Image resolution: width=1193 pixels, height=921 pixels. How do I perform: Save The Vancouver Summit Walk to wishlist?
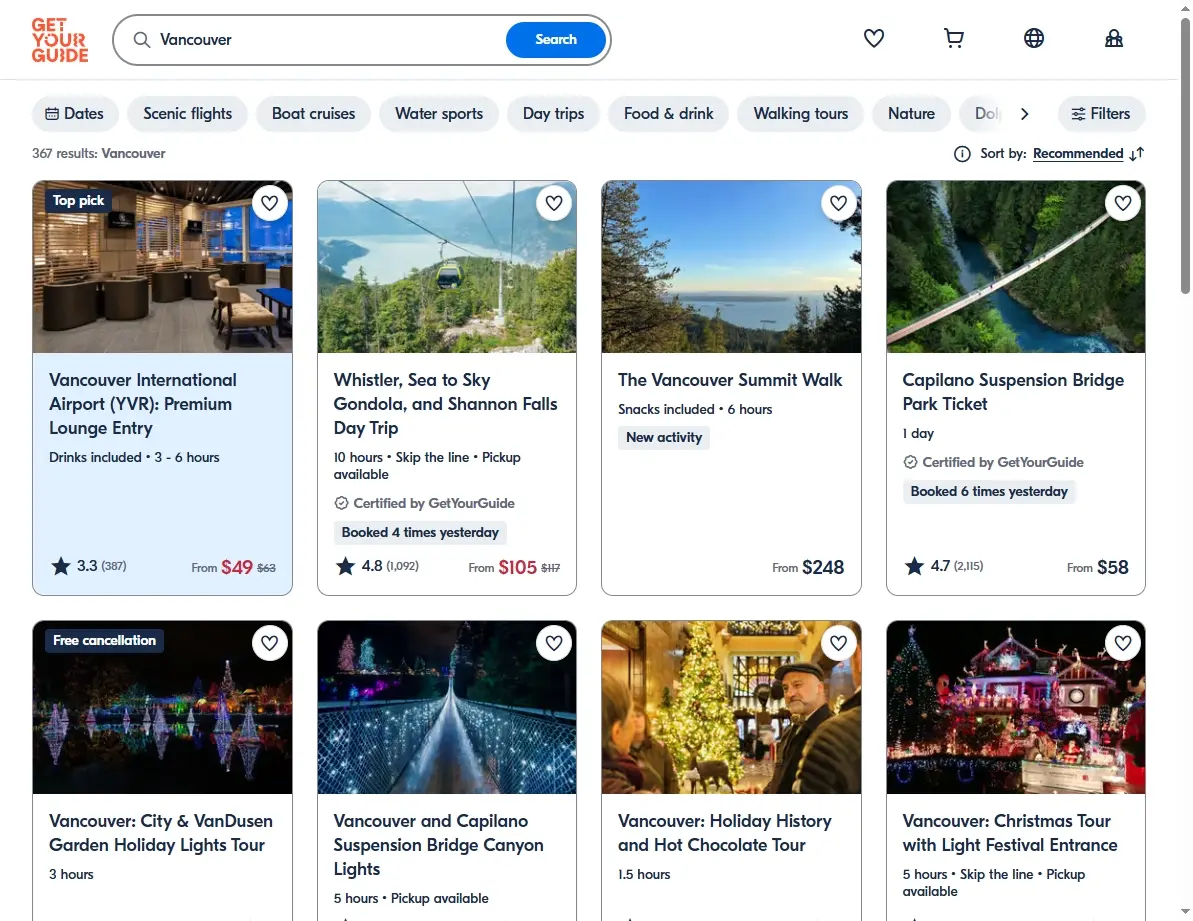coord(838,203)
